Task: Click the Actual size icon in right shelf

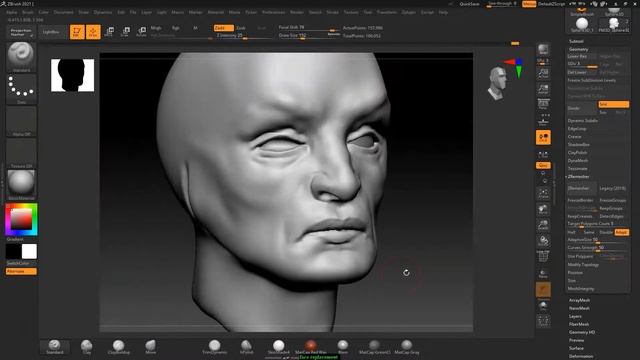Action: (x=543, y=73)
